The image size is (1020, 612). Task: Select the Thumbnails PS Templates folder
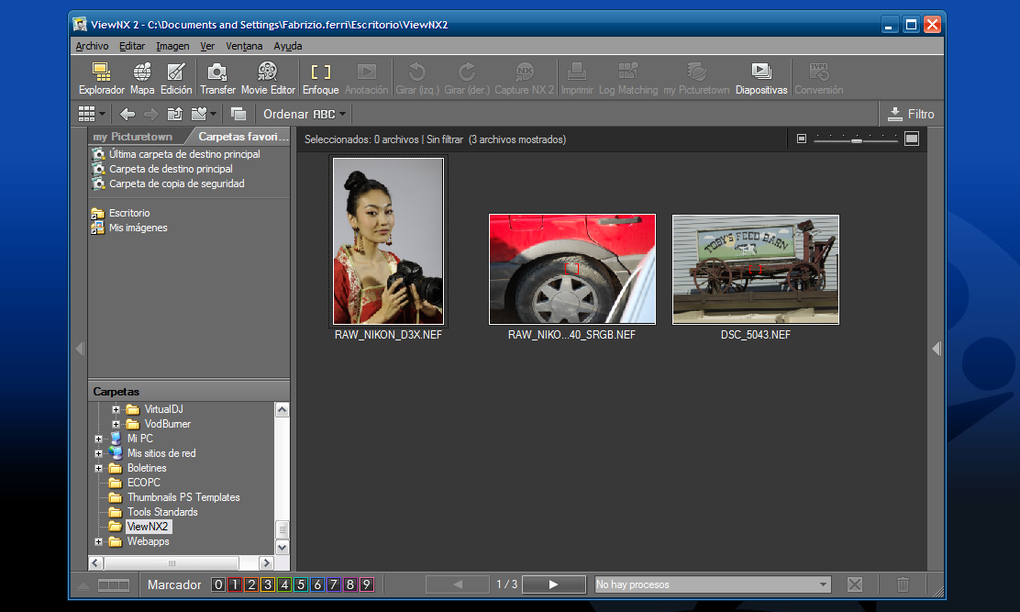click(174, 498)
